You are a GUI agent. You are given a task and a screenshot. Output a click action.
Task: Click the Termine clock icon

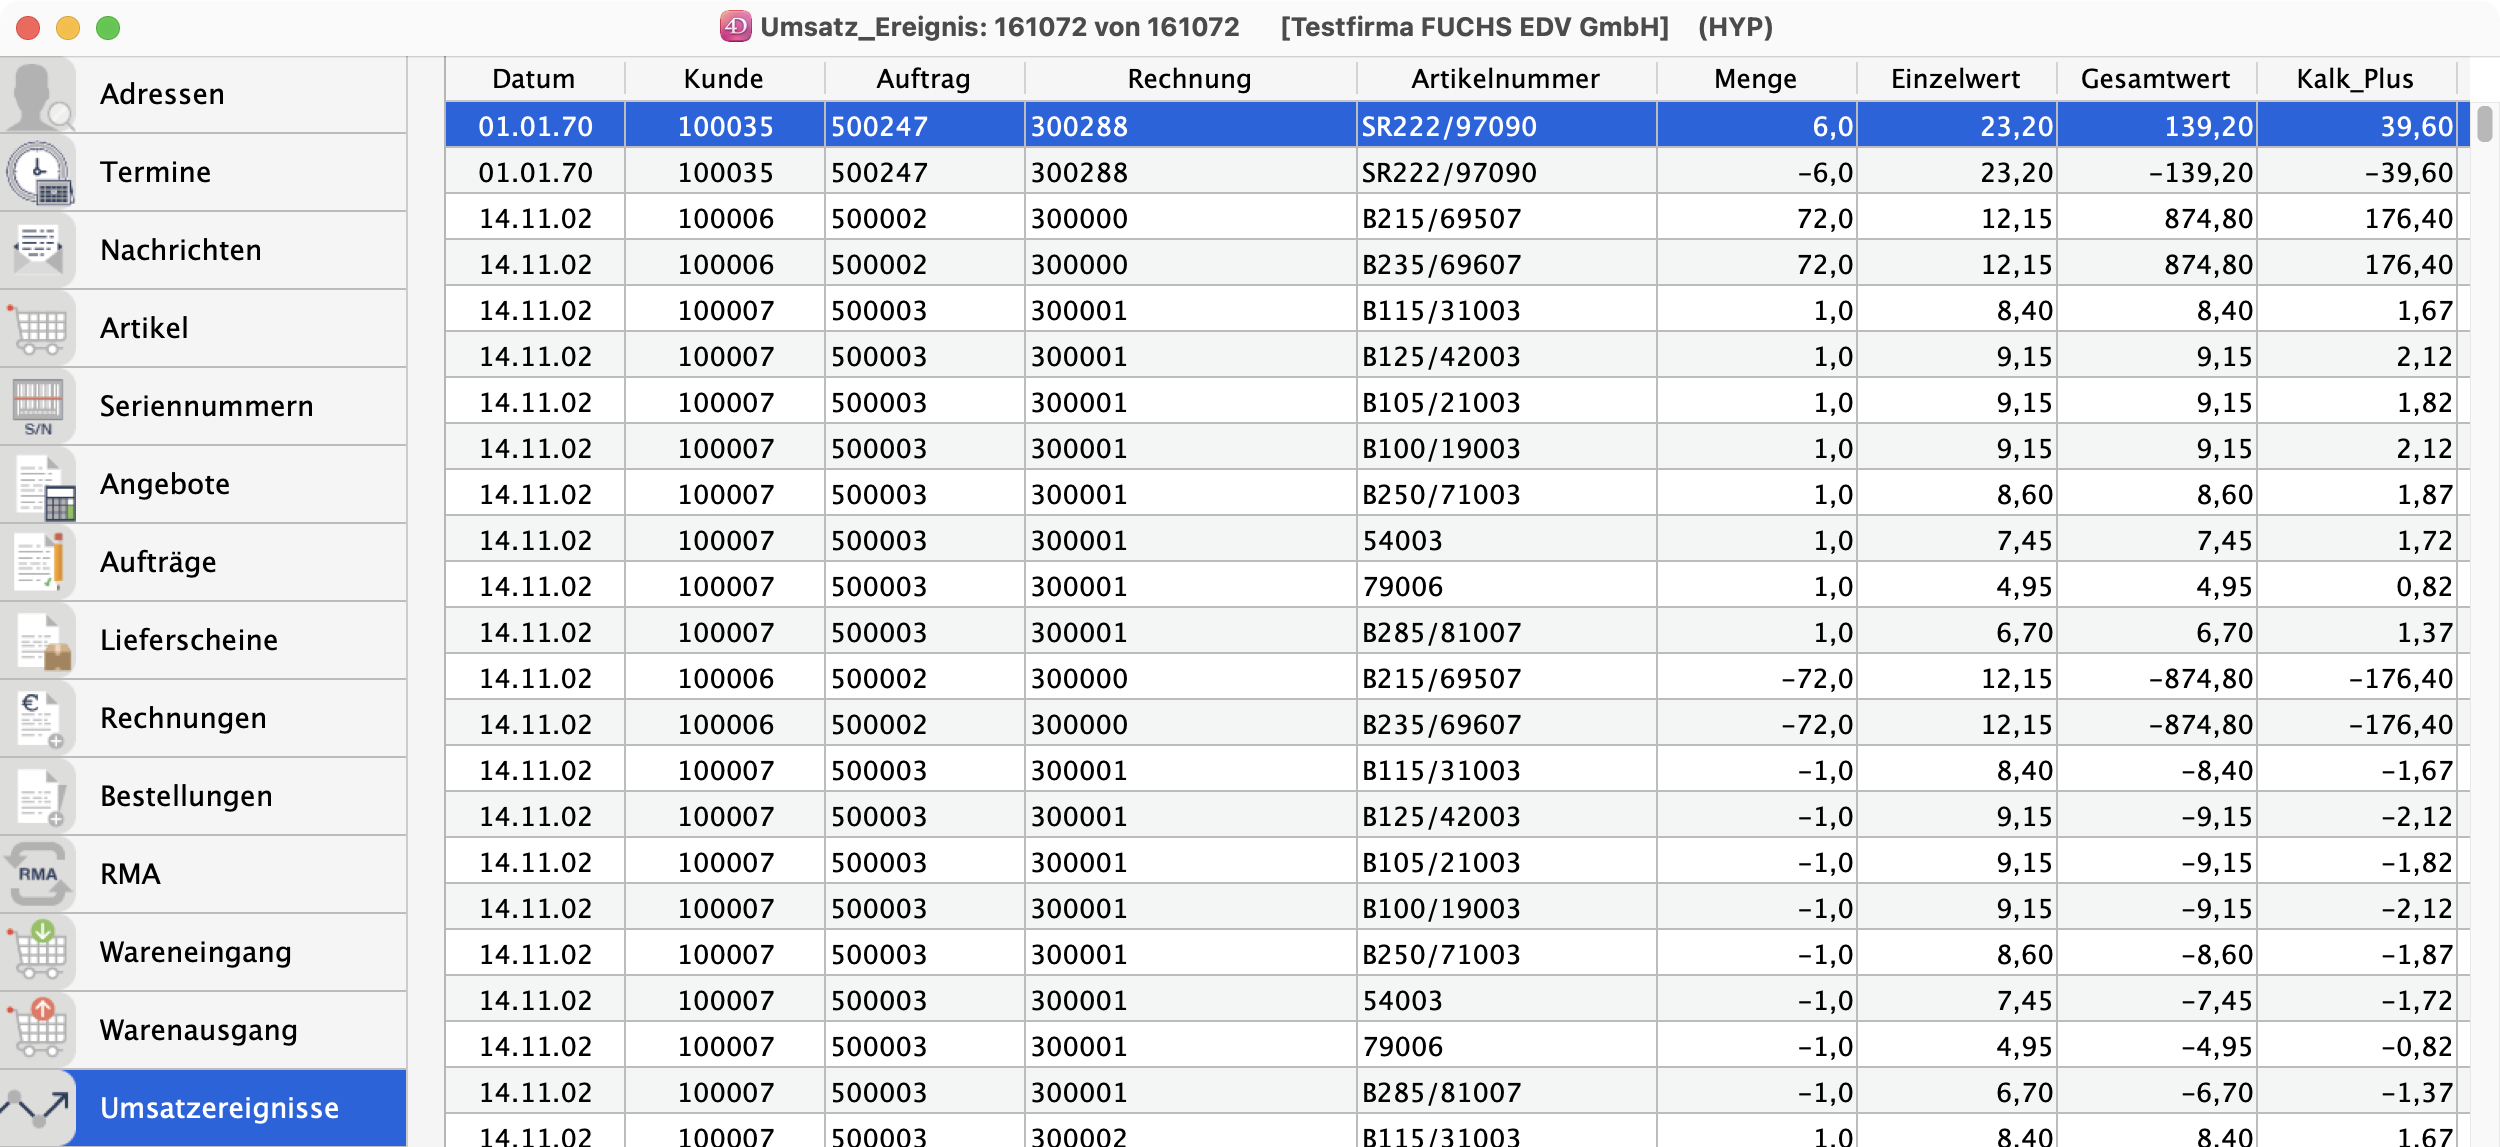tap(38, 172)
